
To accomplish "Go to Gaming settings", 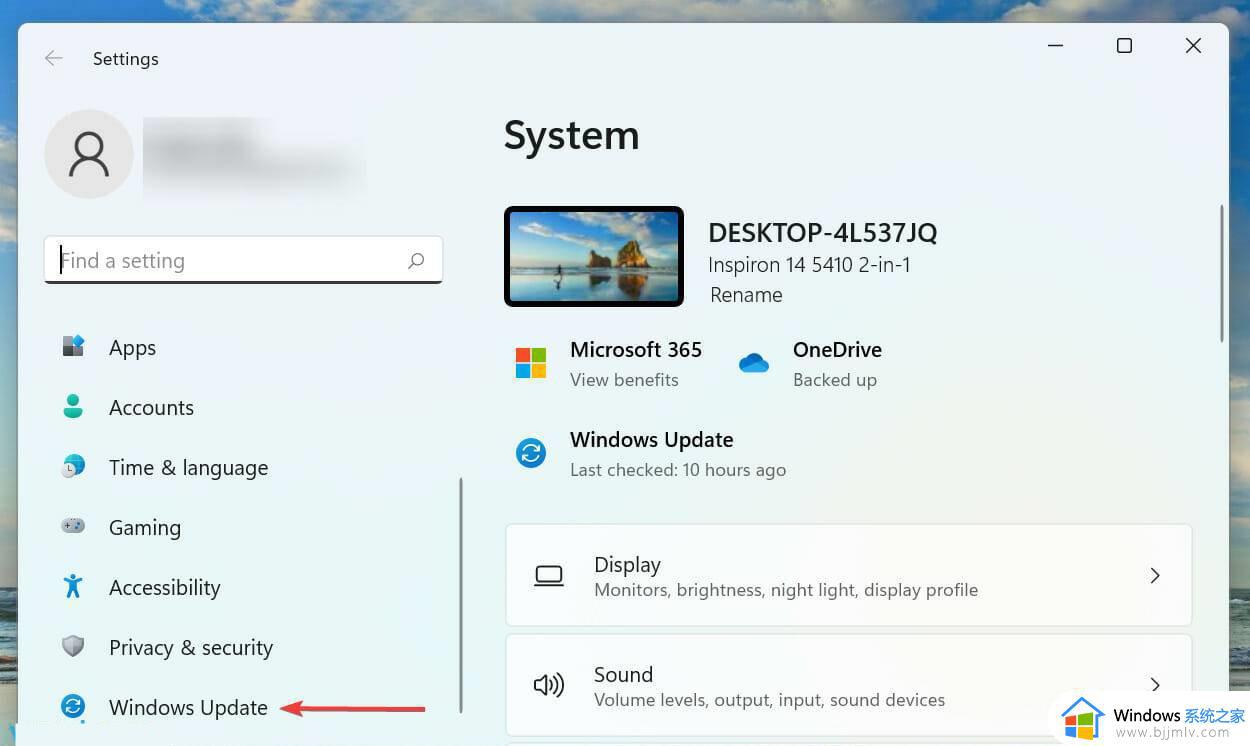I will tap(145, 527).
